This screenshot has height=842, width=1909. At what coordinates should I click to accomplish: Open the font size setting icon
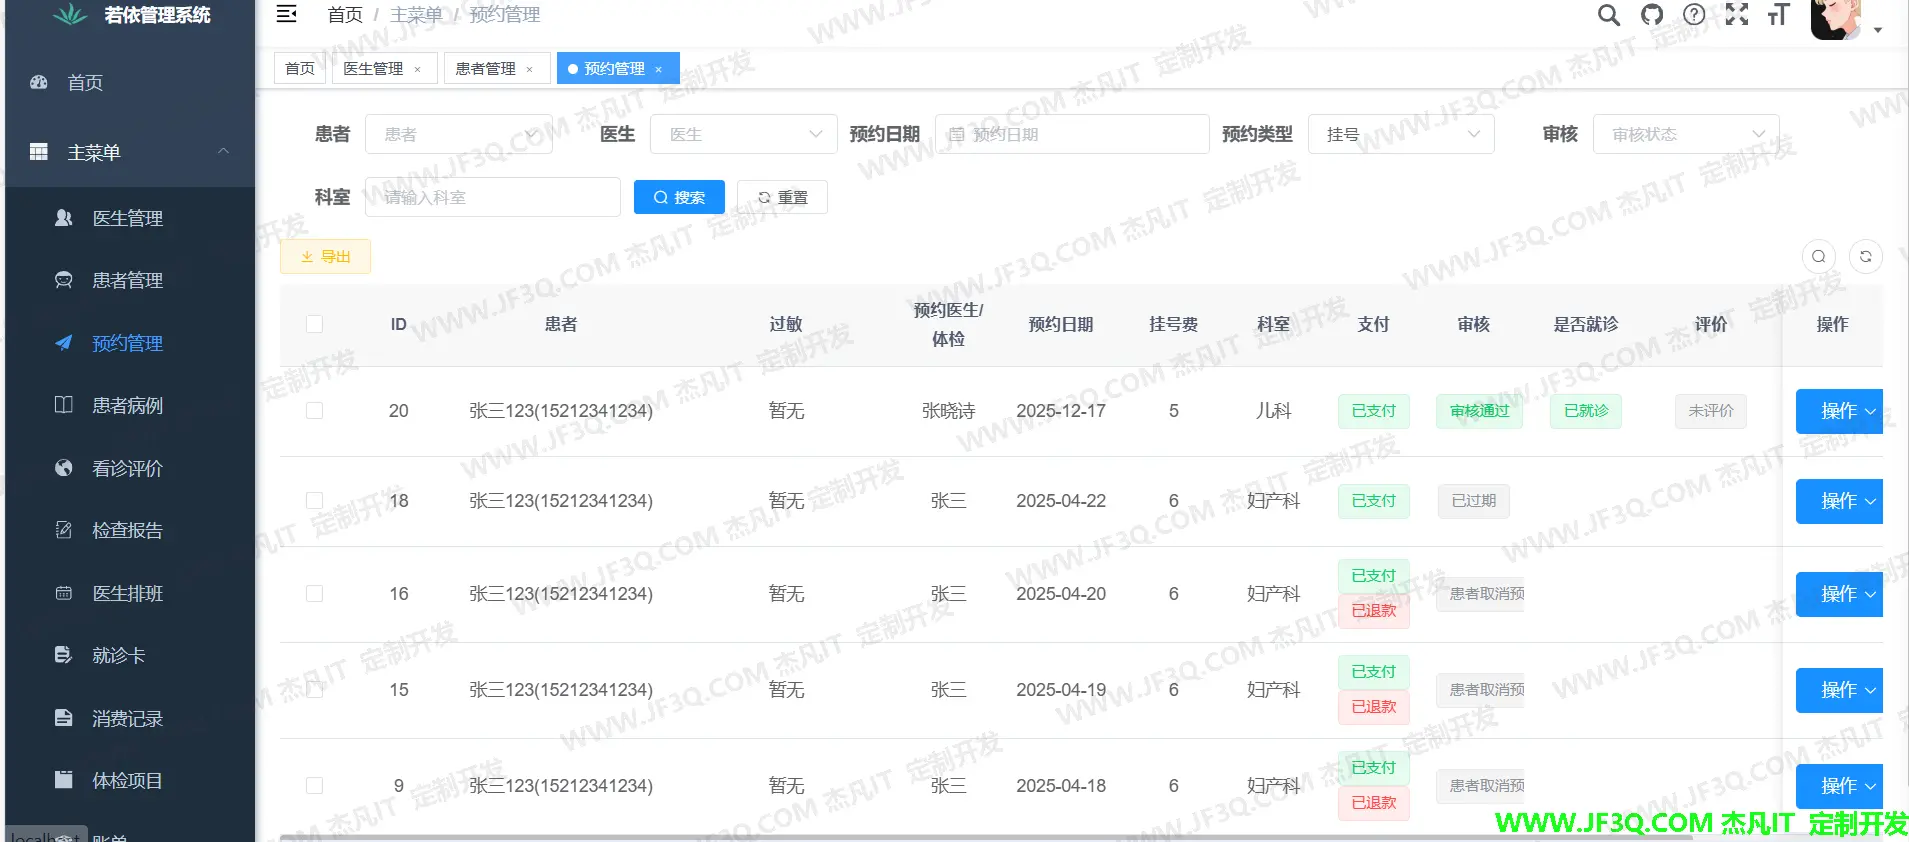point(1779,15)
